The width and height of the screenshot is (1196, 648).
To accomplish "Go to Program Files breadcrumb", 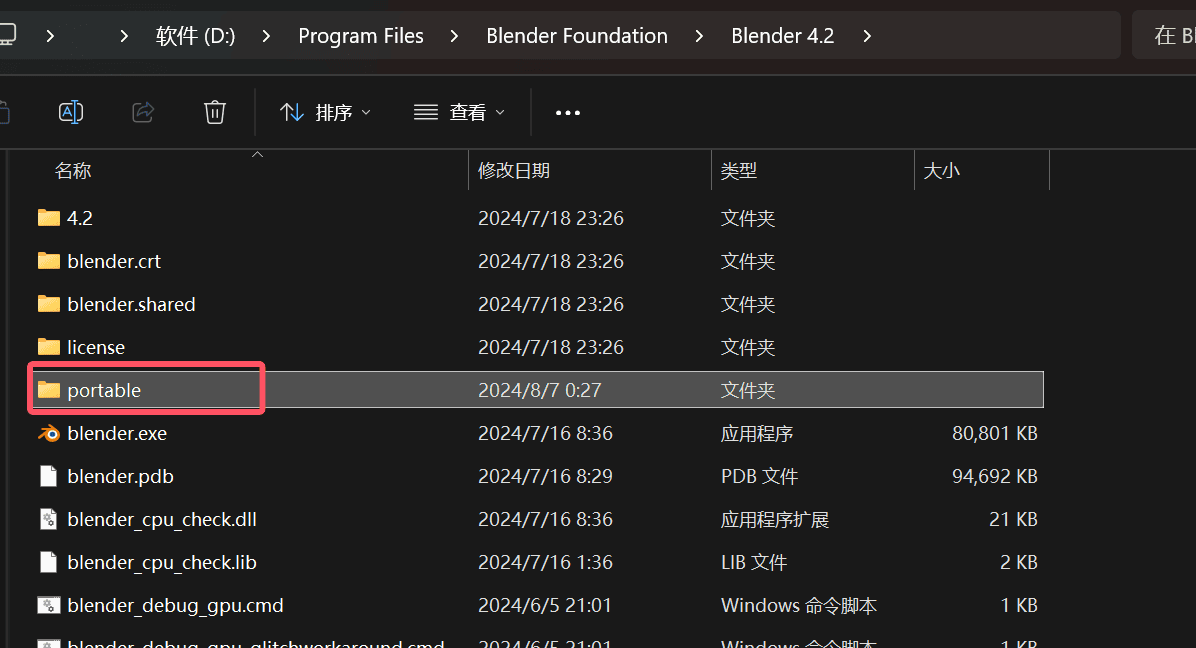I will [x=361, y=36].
